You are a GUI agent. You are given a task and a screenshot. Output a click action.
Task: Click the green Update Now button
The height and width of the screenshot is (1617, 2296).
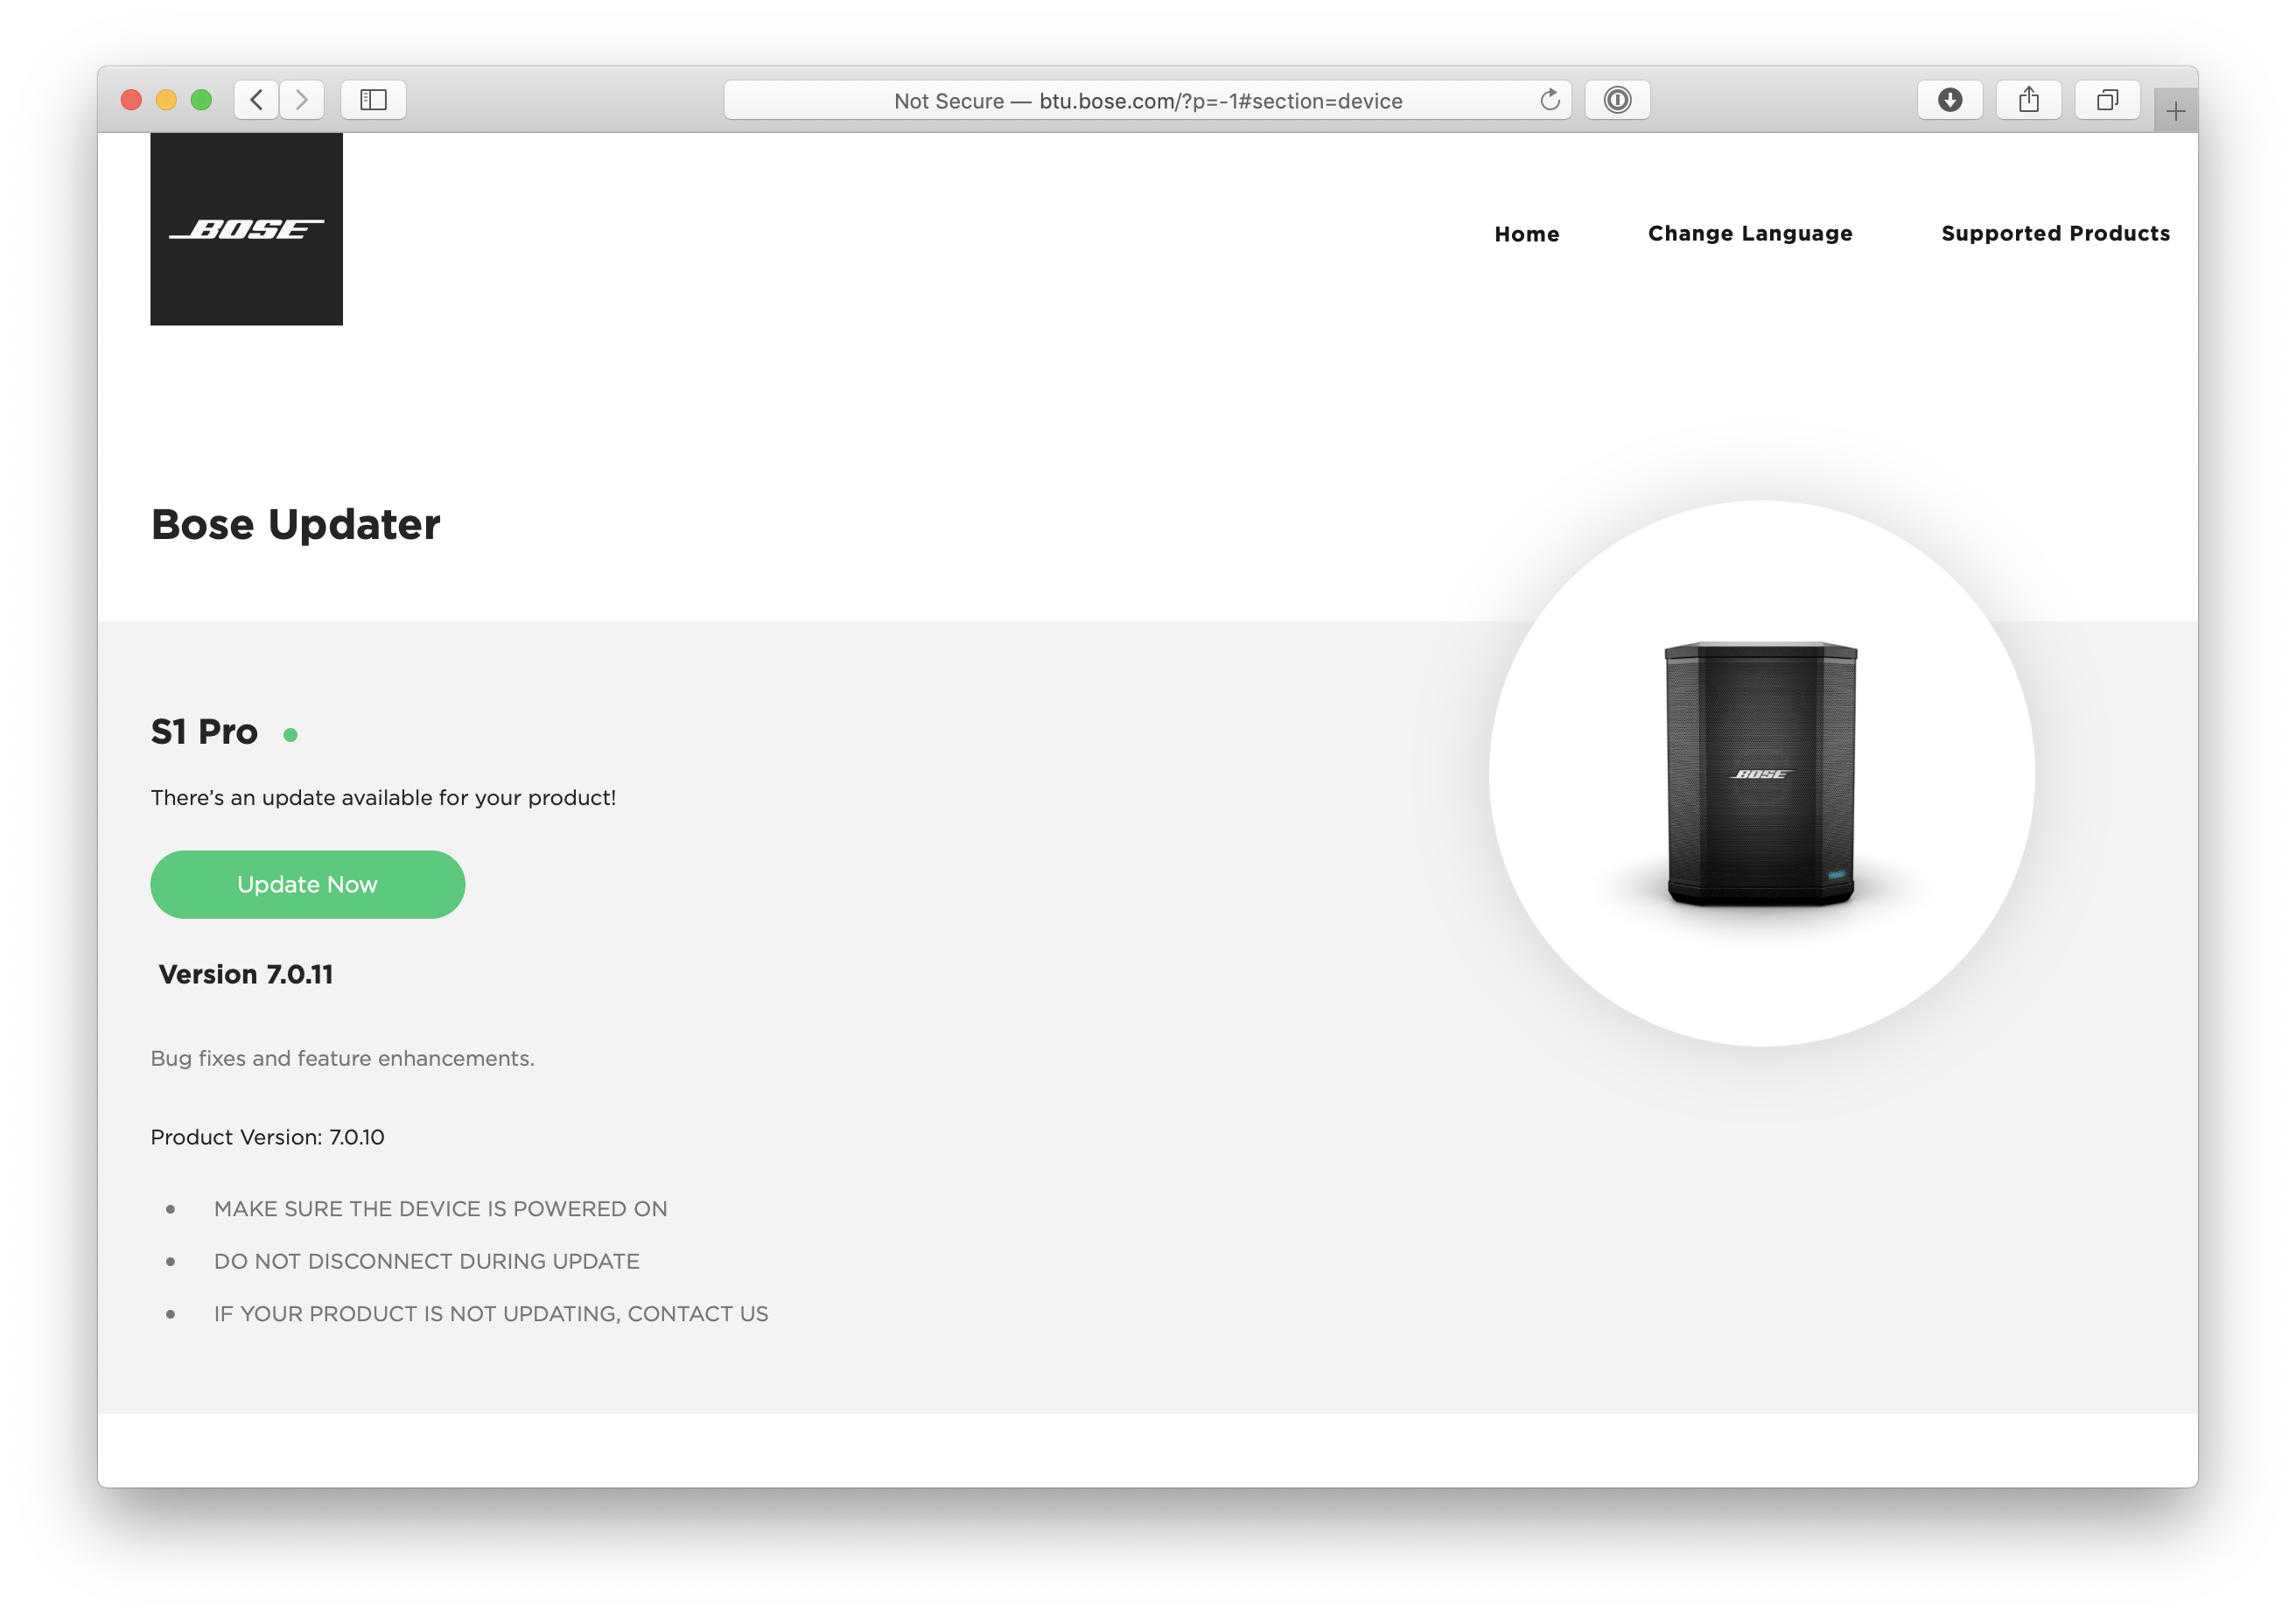click(307, 884)
